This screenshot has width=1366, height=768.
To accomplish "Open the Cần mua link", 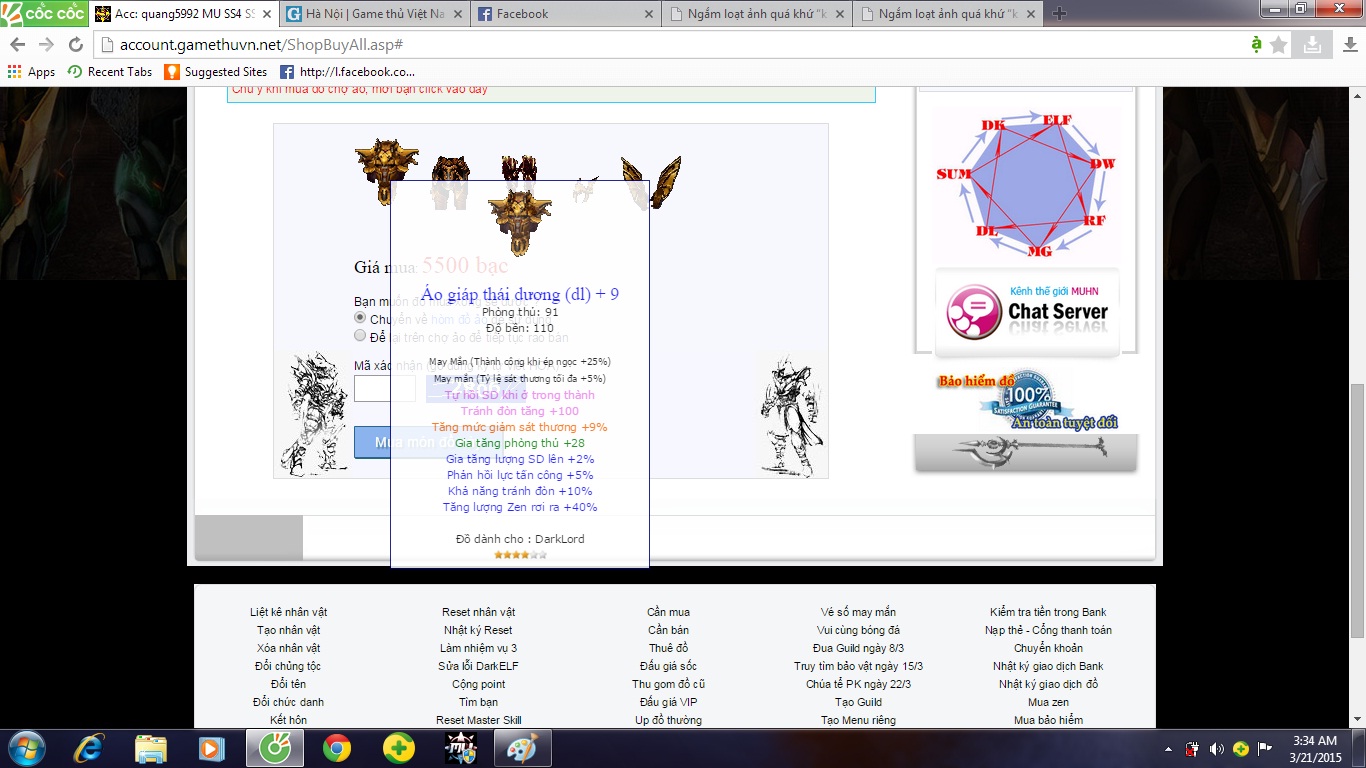I will tap(668, 612).
